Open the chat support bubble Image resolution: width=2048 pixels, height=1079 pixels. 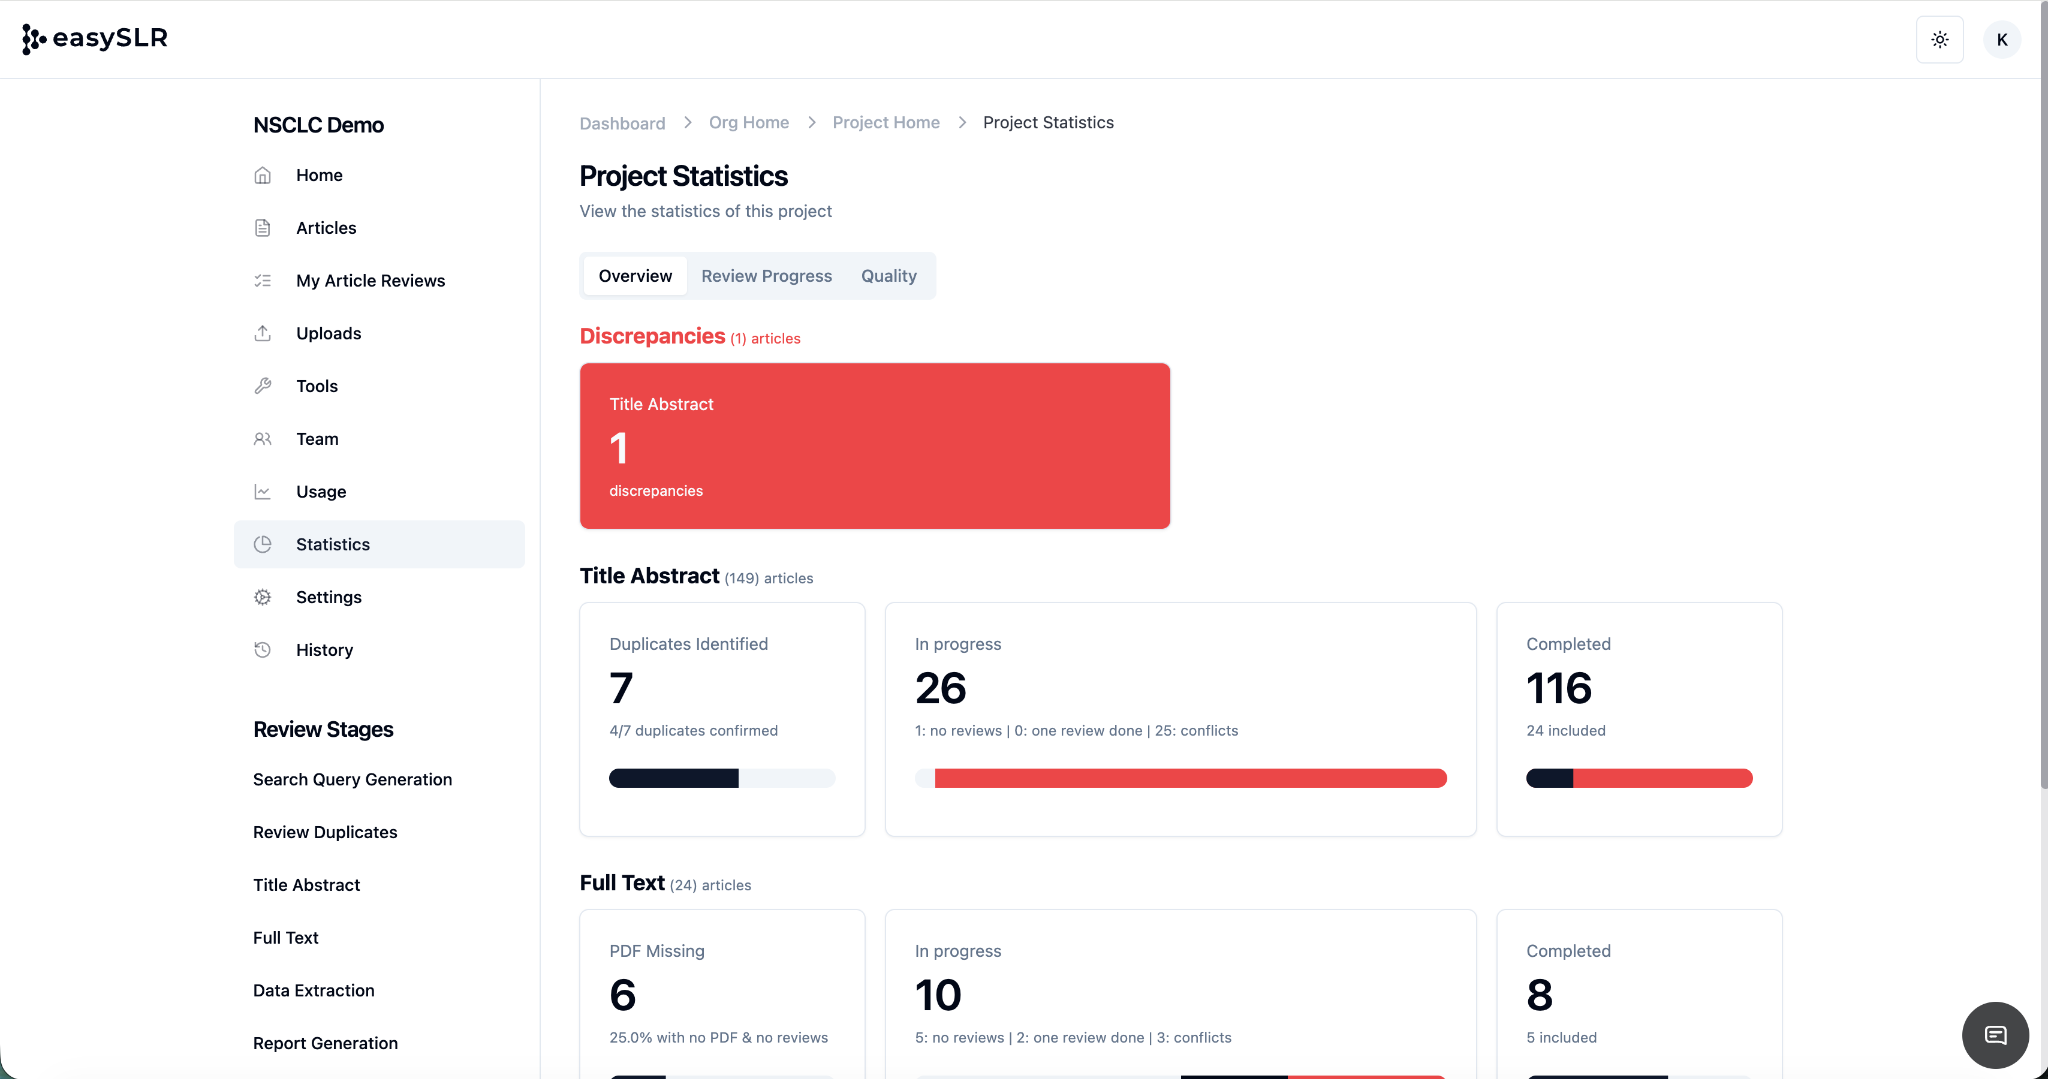(x=1995, y=1035)
